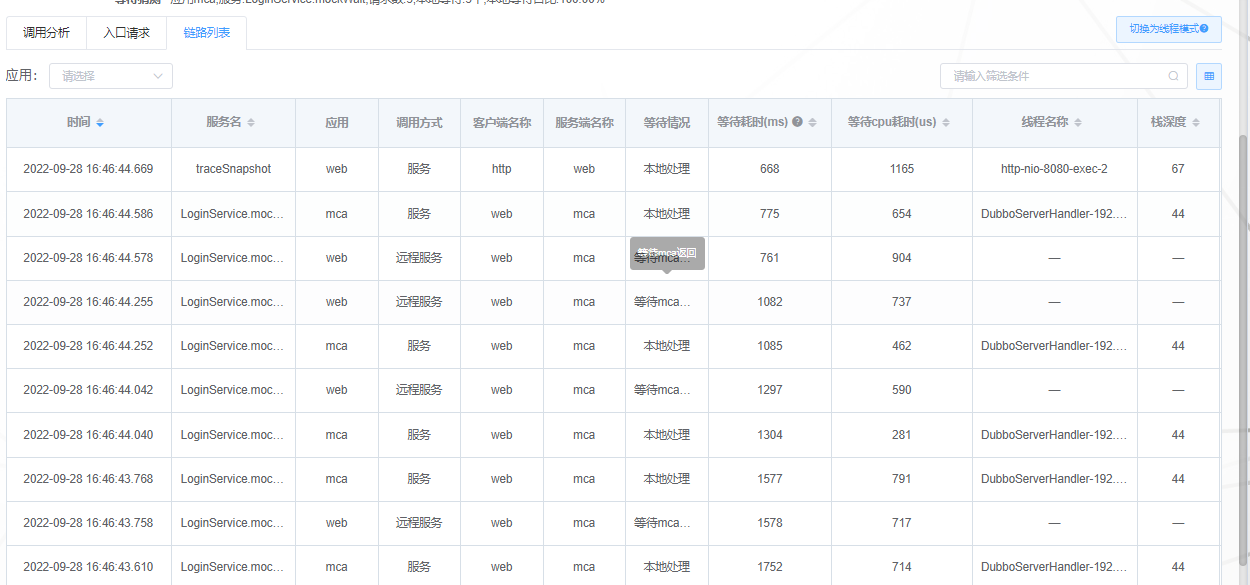Click timestamp 2022-09-28 16:46:44.255
This screenshot has width=1250, height=585.
(88, 302)
